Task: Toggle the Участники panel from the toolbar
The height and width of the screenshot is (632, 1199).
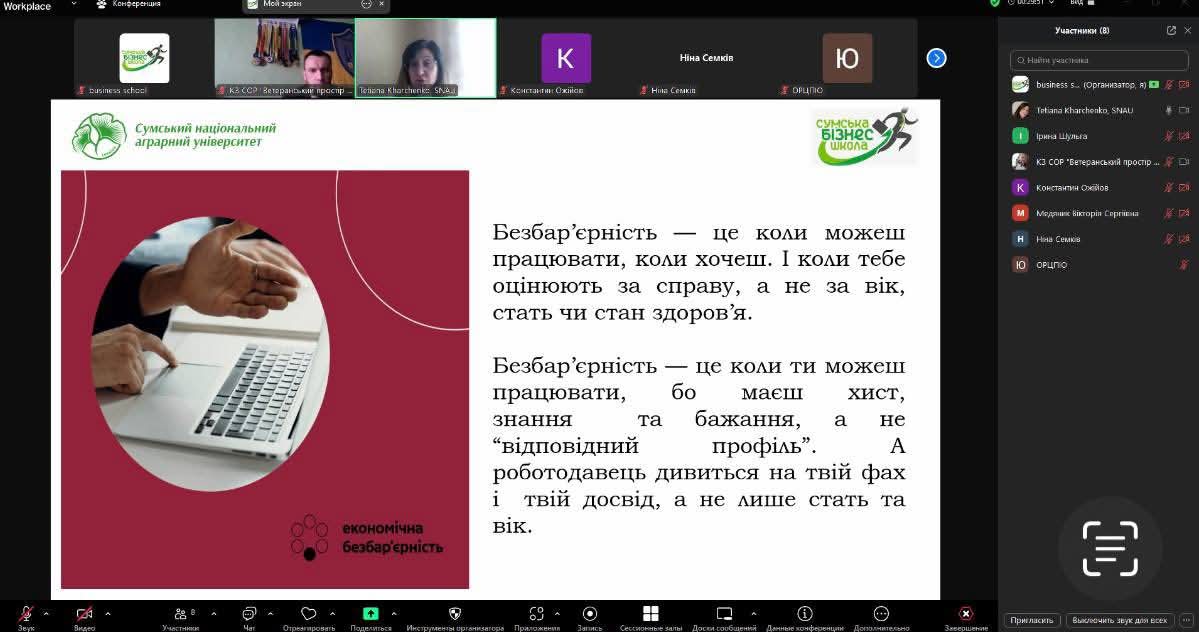Action: tap(180, 616)
